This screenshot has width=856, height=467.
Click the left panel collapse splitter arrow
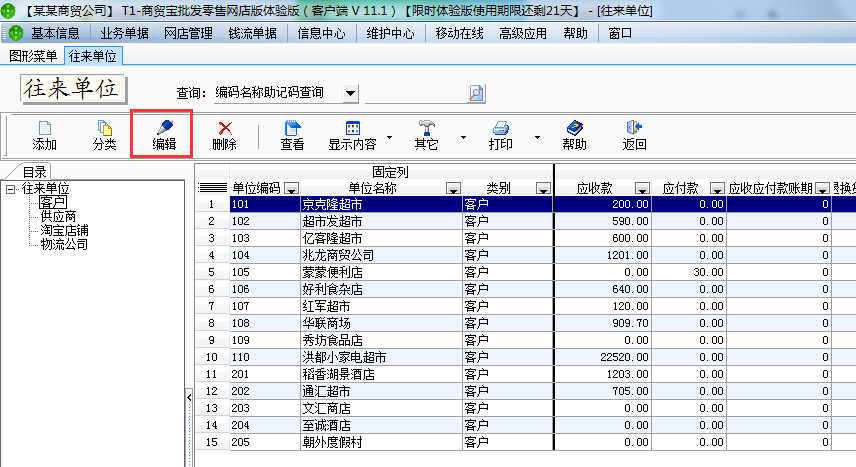(189, 398)
